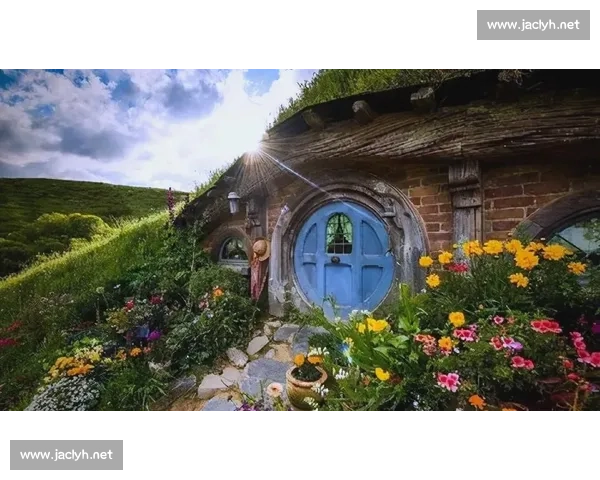Click the small round window at left
This screenshot has height=480, width=600.
pos(233,250)
